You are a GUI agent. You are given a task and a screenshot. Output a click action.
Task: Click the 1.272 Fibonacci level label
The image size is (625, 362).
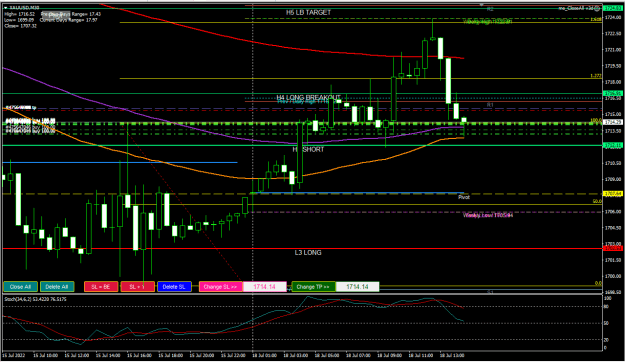[596, 76]
